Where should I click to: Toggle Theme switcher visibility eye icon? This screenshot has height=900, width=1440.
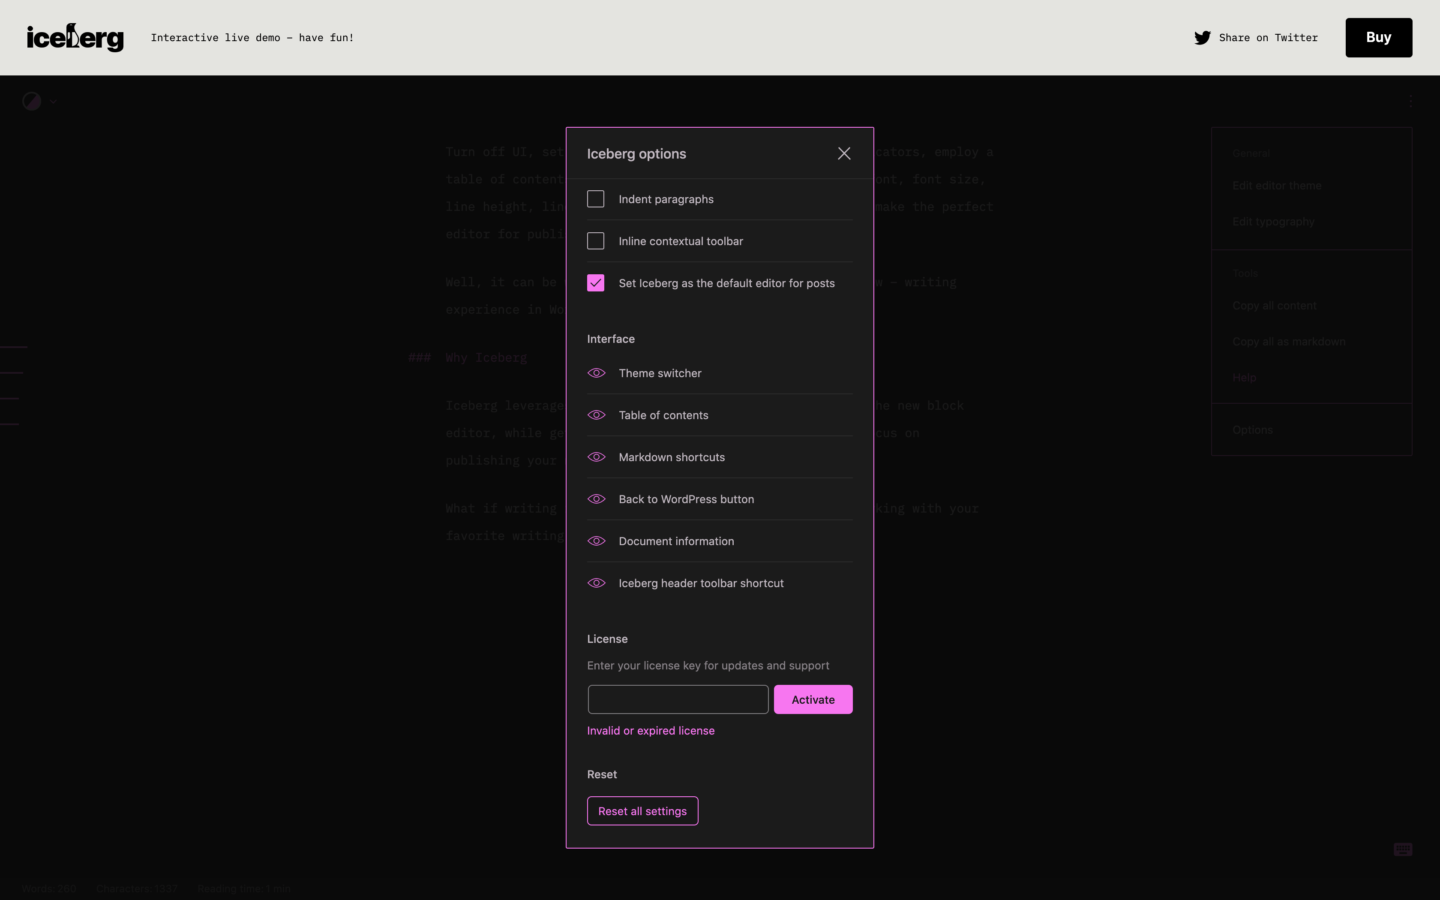(x=596, y=373)
